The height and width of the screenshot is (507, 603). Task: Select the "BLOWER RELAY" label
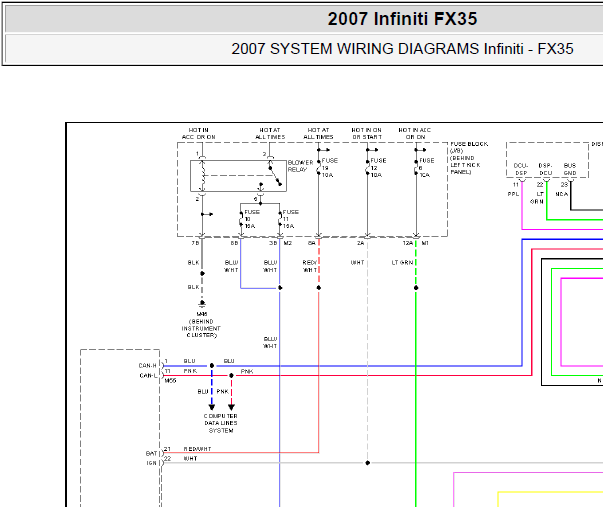tap(301, 166)
